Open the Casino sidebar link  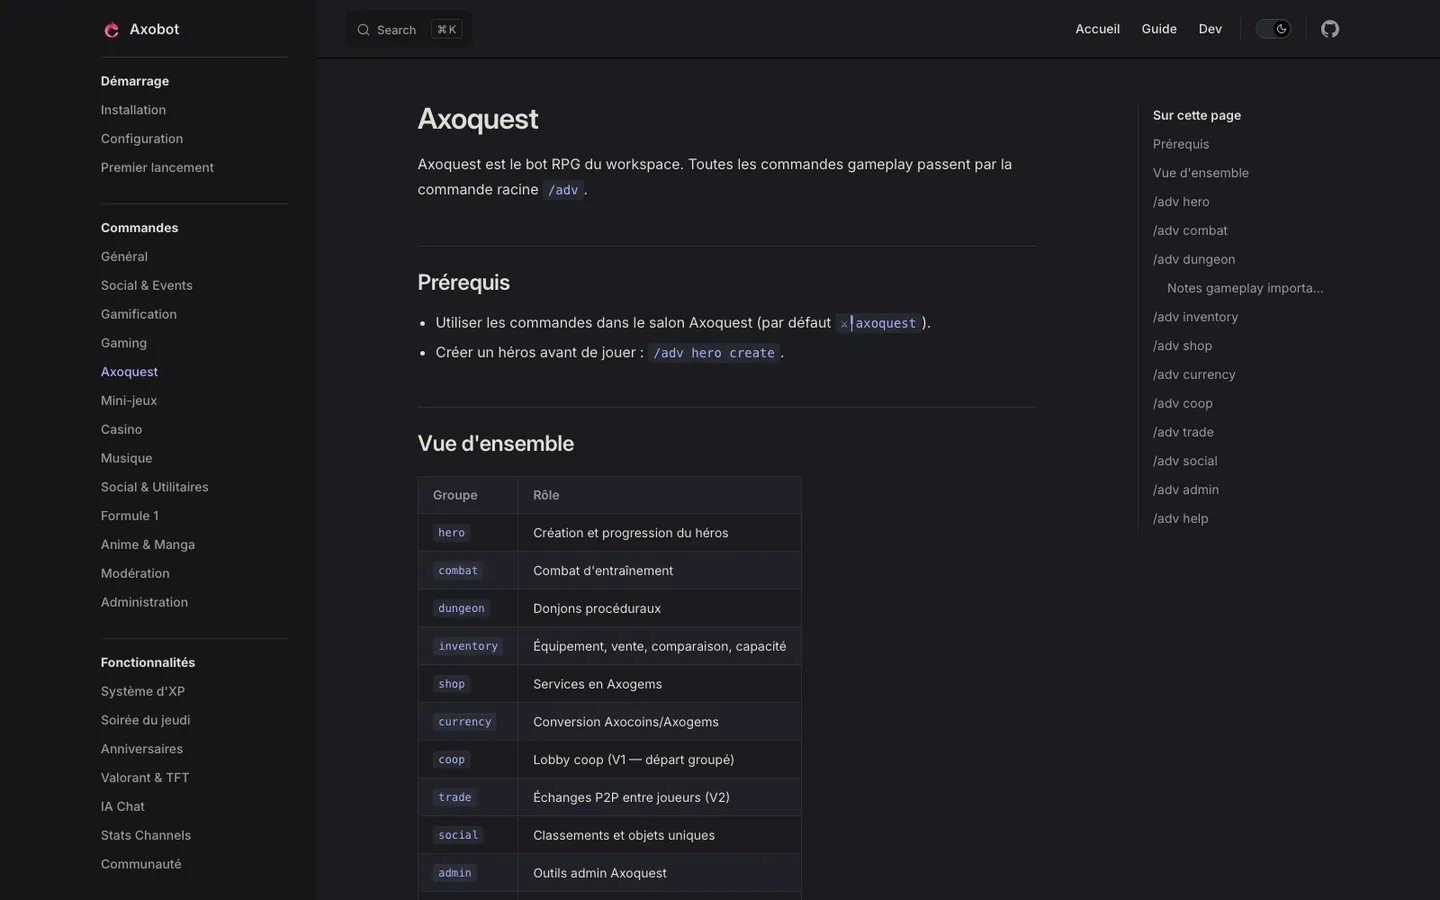(x=121, y=430)
